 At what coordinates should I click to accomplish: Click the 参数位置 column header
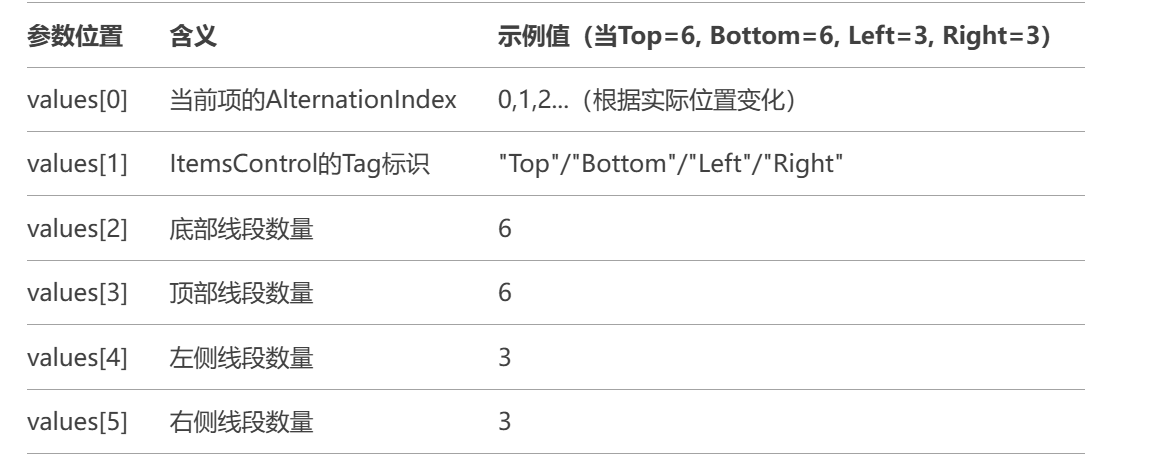click(x=75, y=36)
